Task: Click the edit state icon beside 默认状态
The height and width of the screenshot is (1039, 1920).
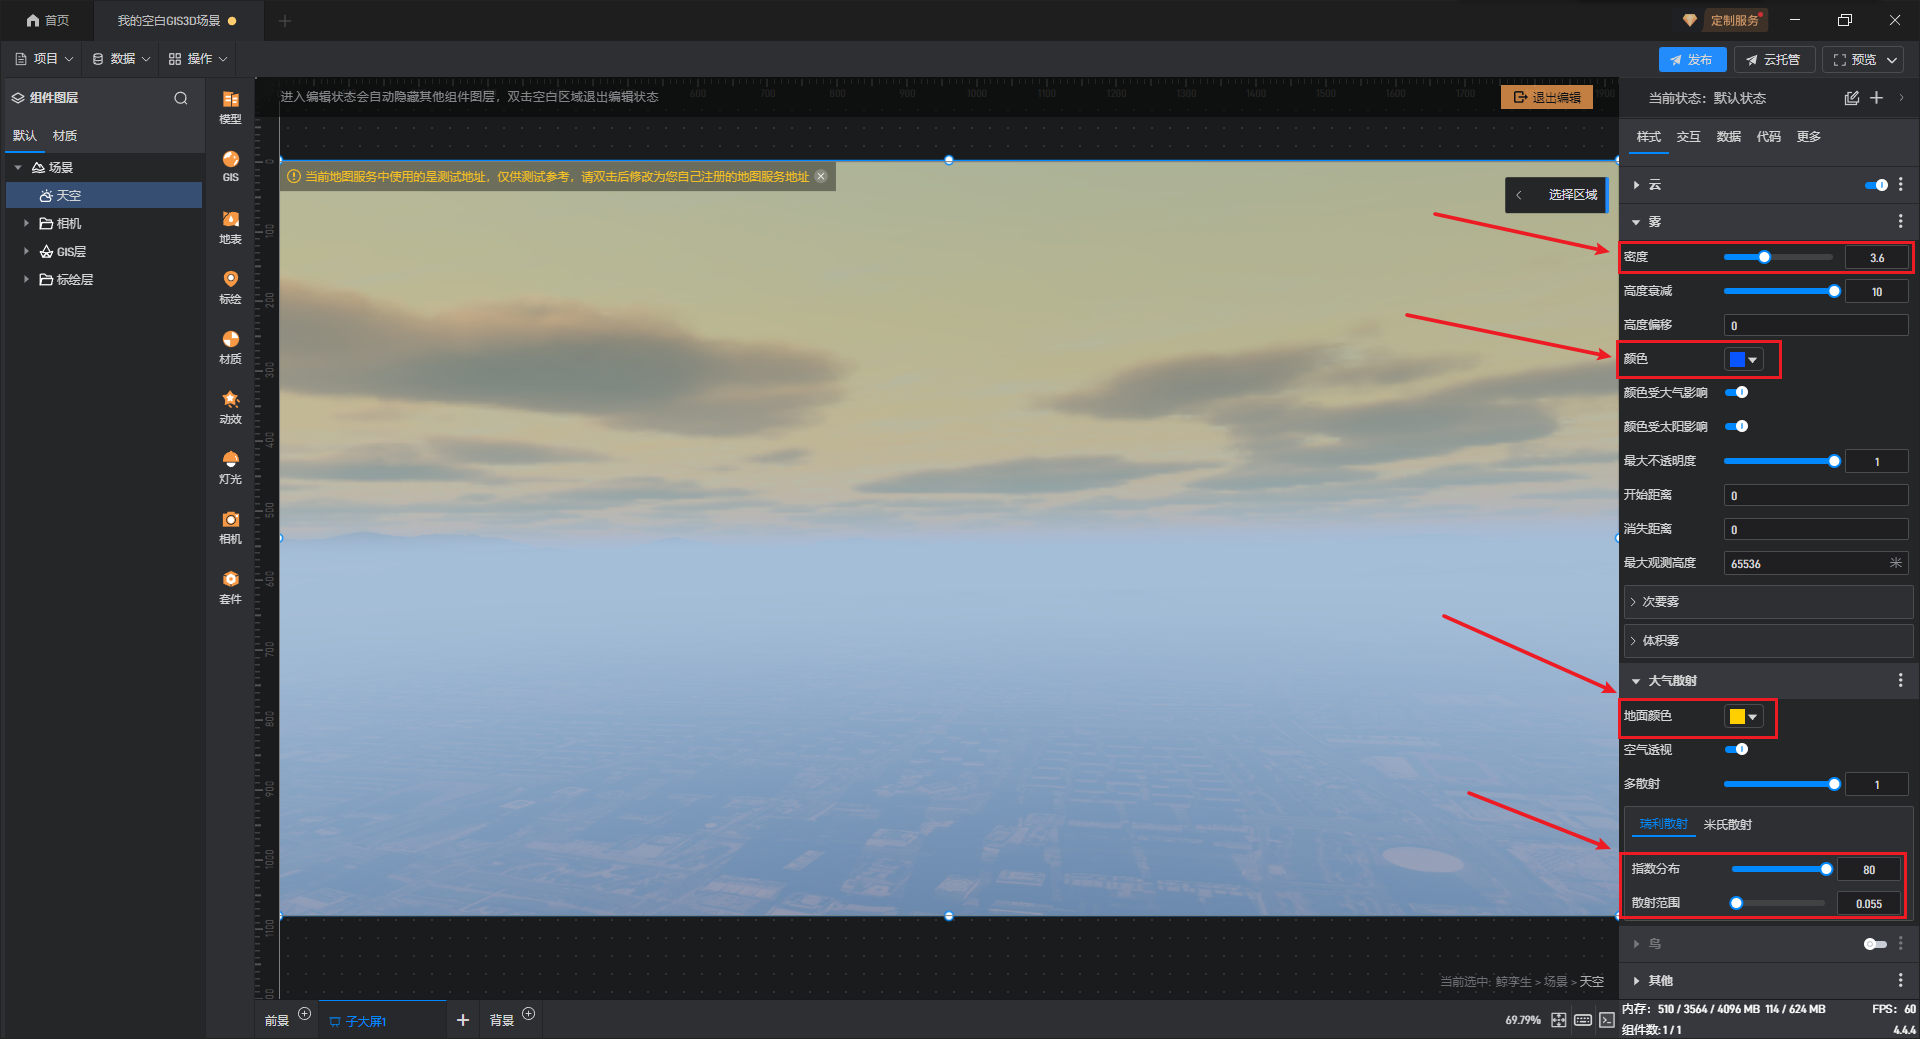Action: click(1851, 98)
